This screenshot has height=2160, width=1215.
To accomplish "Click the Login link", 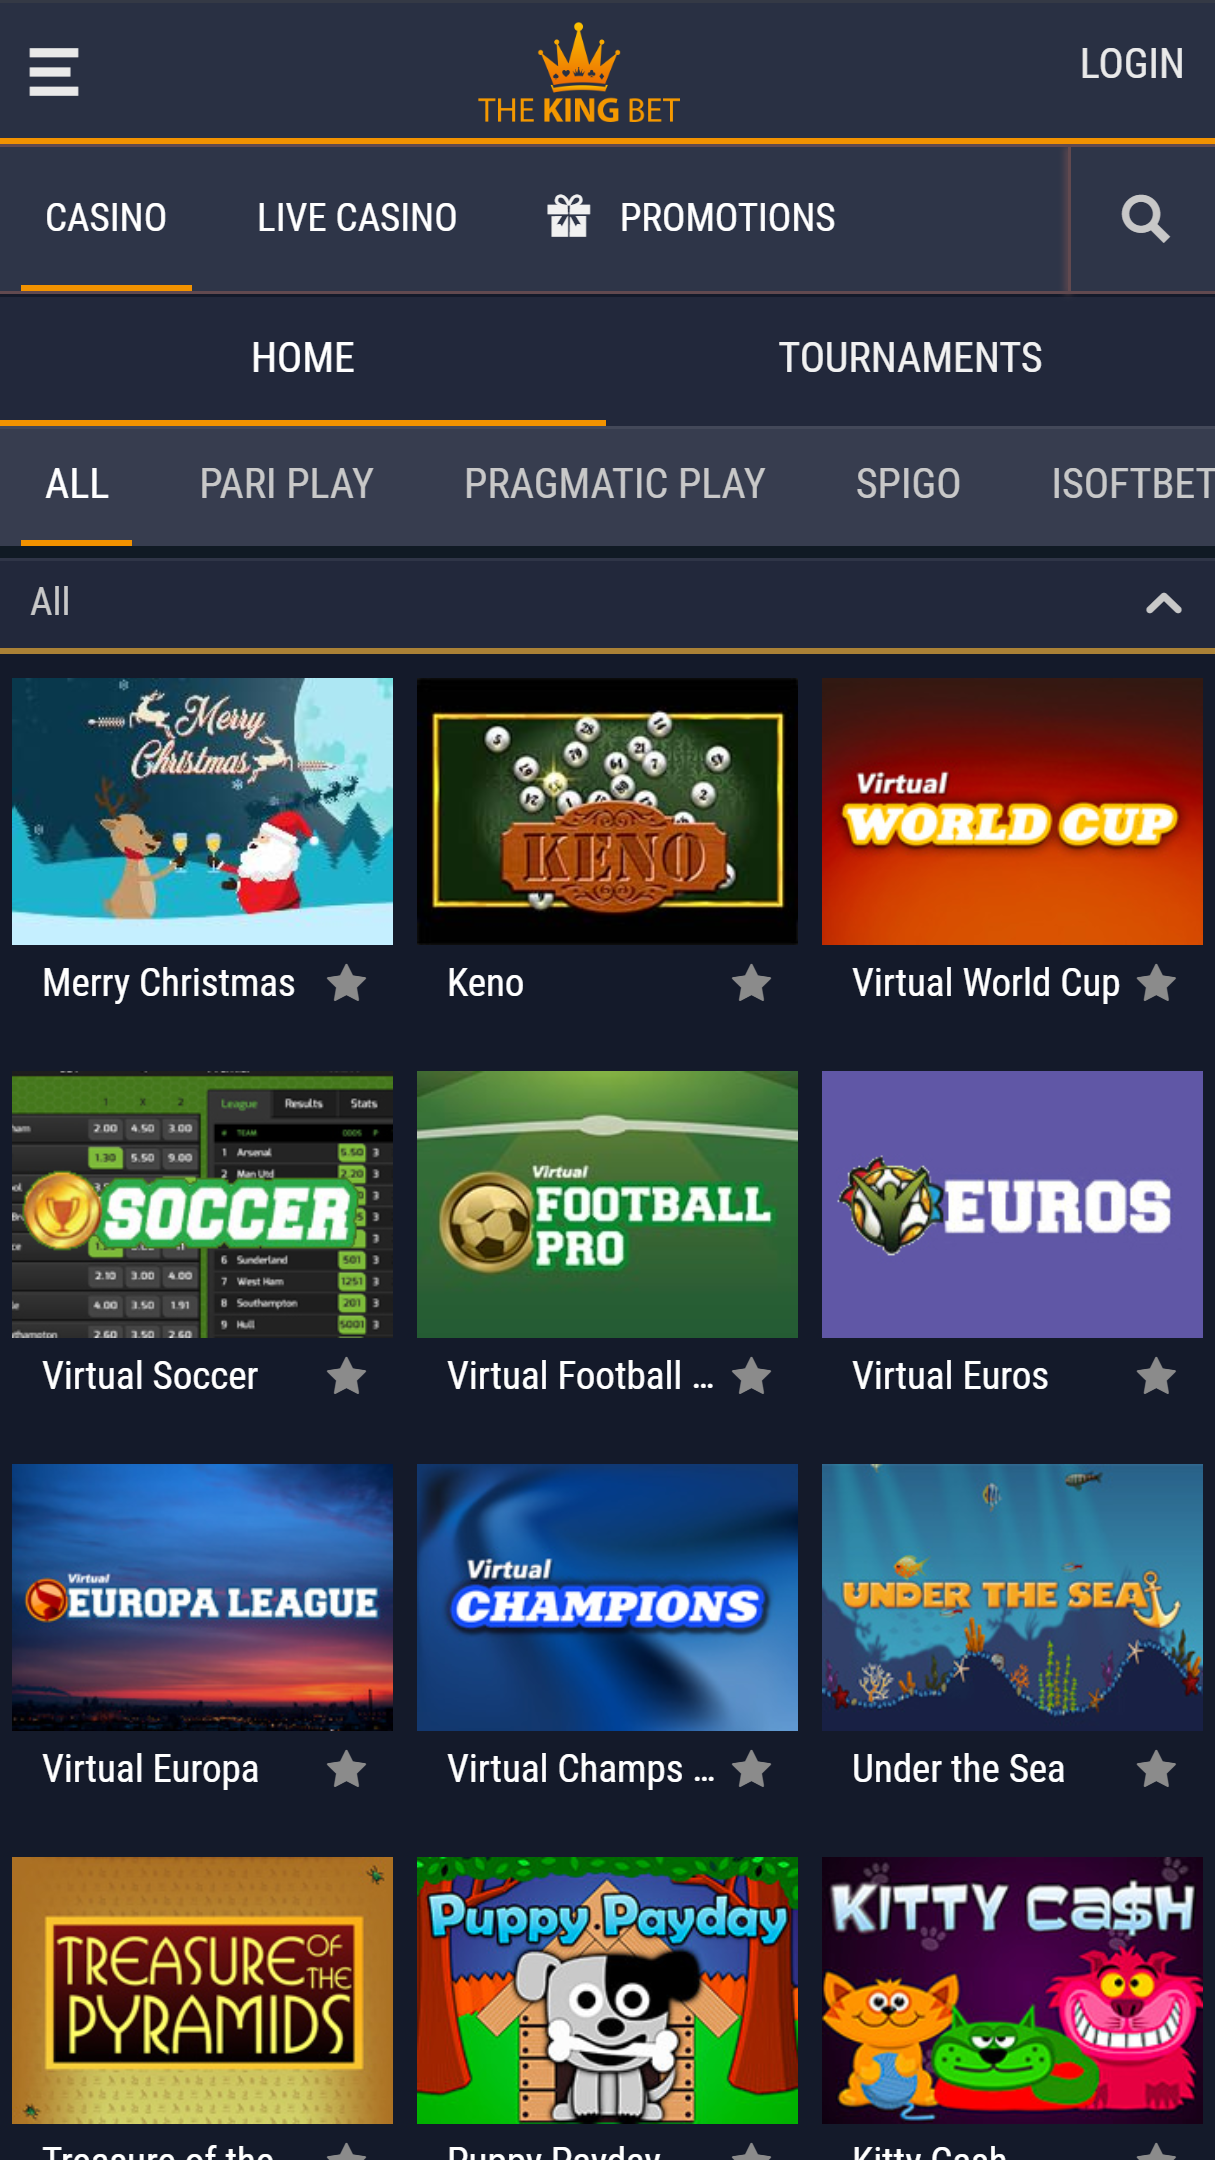I will [x=1131, y=64].
